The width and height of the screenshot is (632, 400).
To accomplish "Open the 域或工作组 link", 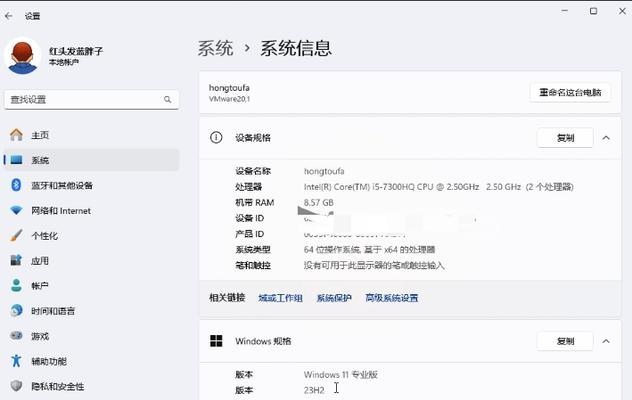I will [281, 298].
